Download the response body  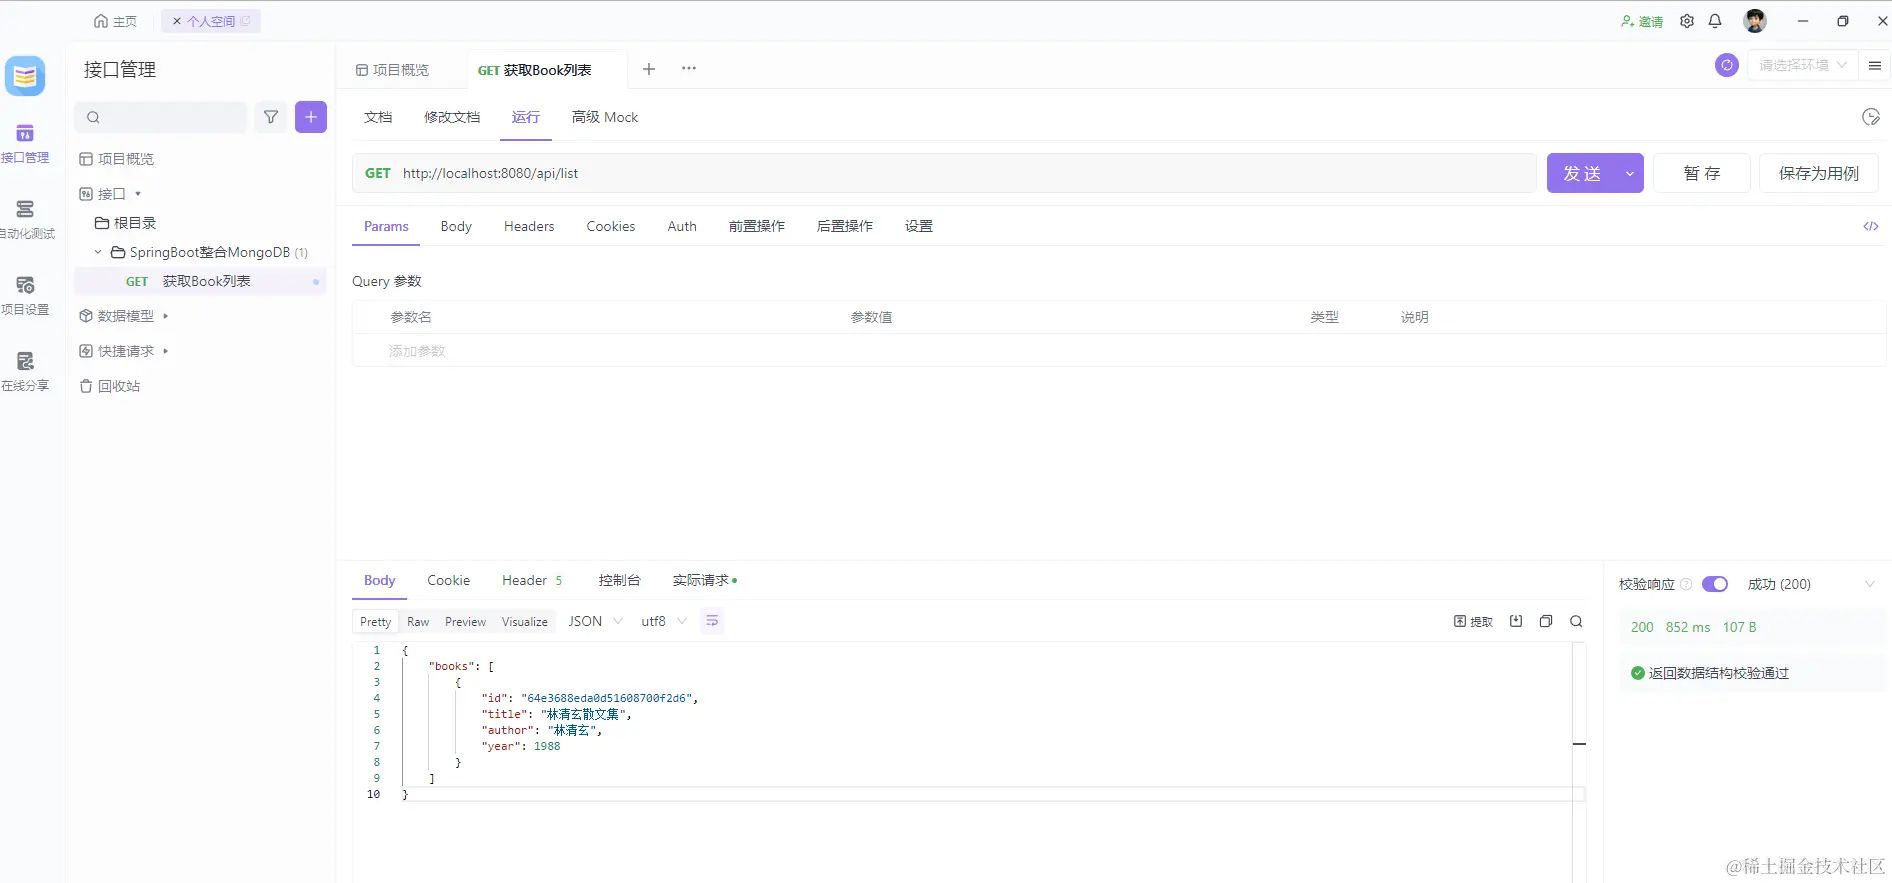pos(1516,621)
